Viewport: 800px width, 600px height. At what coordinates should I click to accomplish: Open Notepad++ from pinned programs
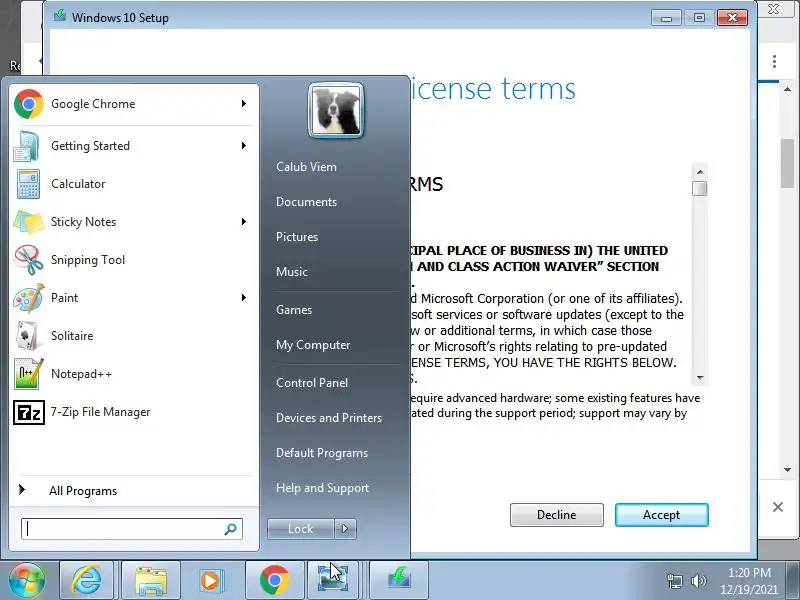coord(133,374)
